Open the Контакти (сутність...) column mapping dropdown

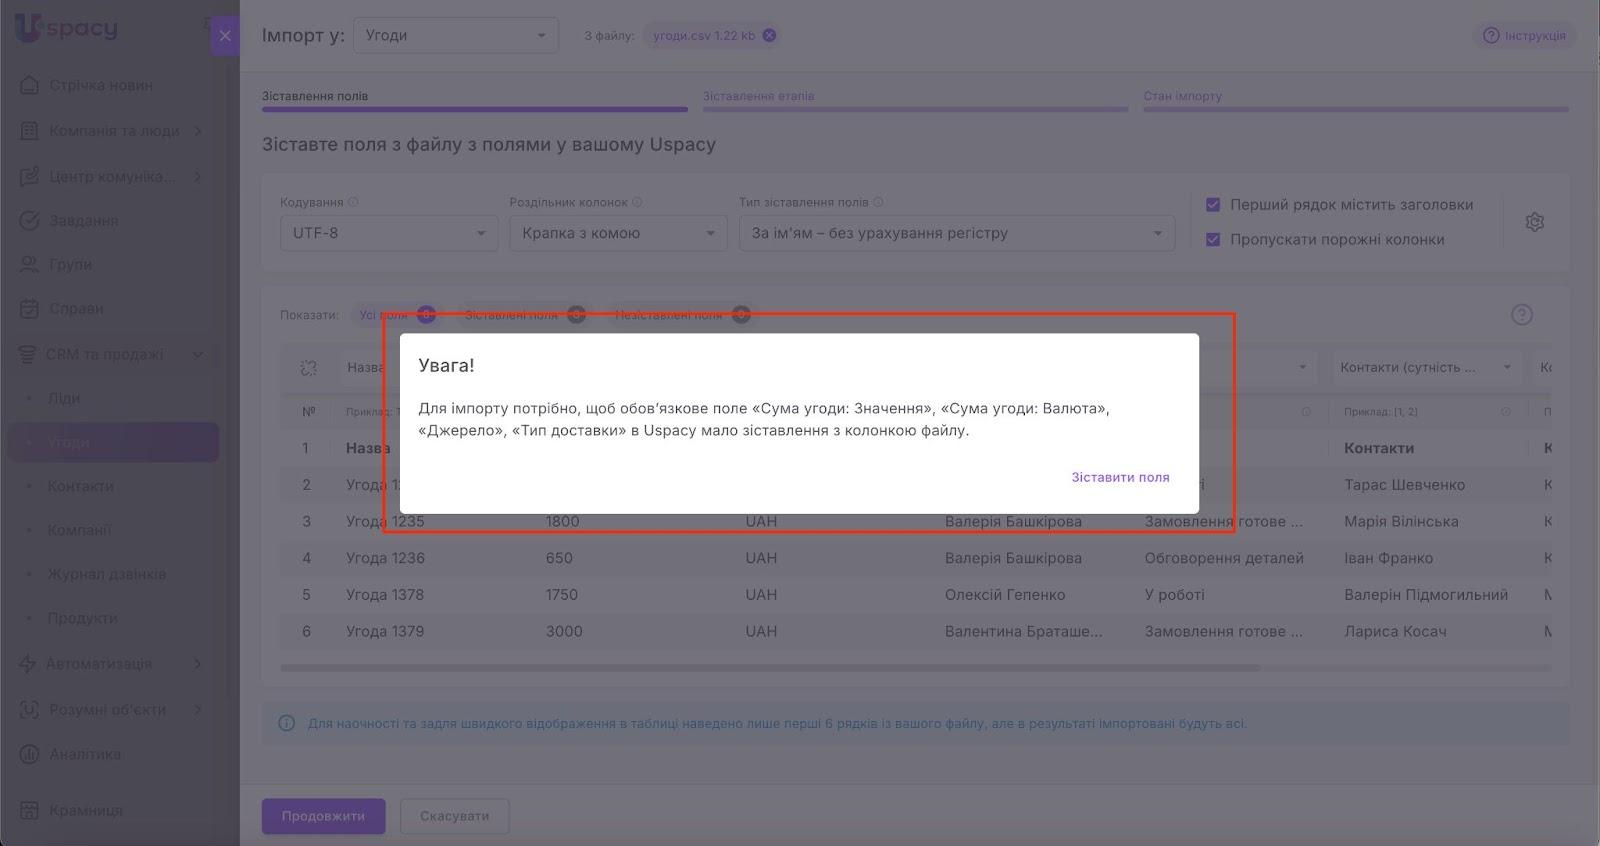tap(1426, 368)
